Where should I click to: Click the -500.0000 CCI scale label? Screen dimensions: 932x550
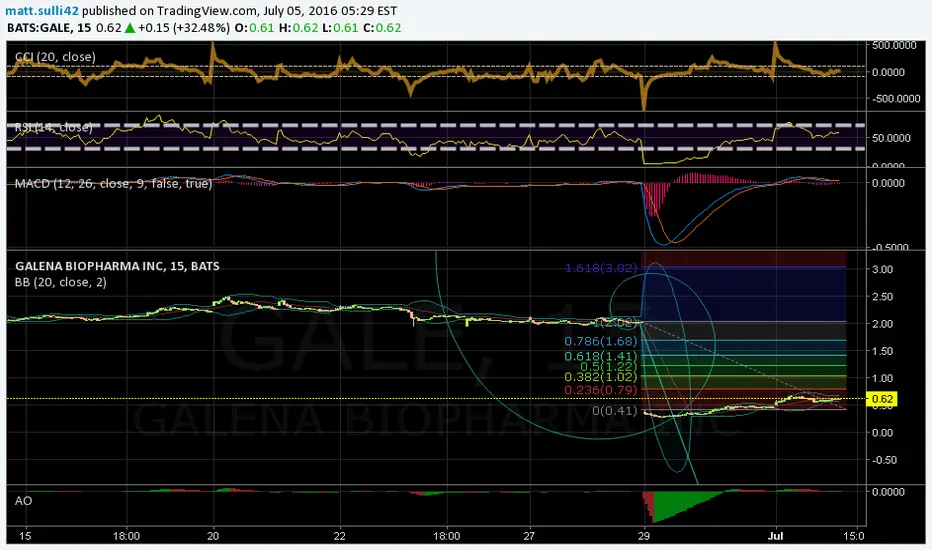[896, 99]
